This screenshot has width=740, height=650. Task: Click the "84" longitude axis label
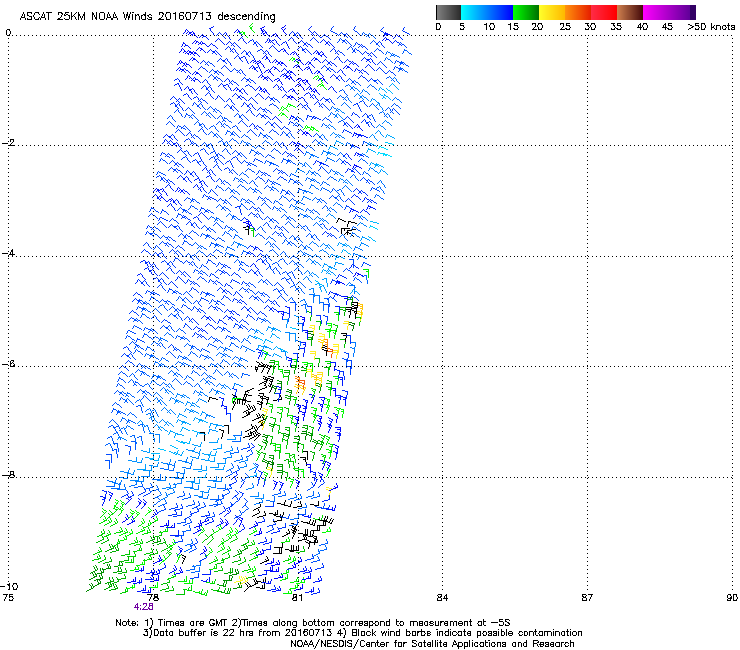coord(442,598)
